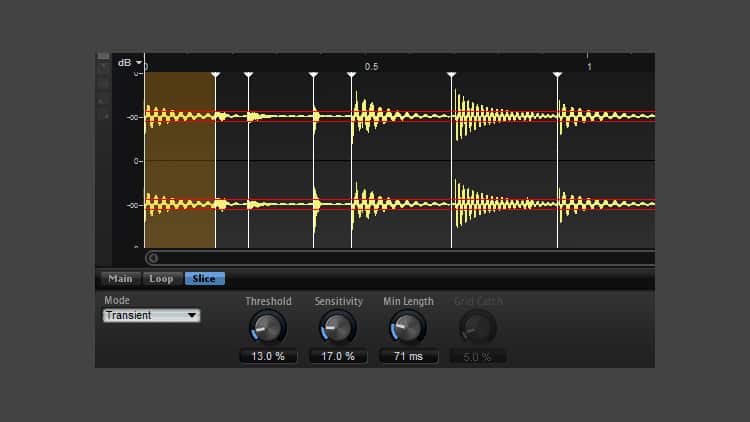Click the 71 ms Min Length field

point(408,356)
